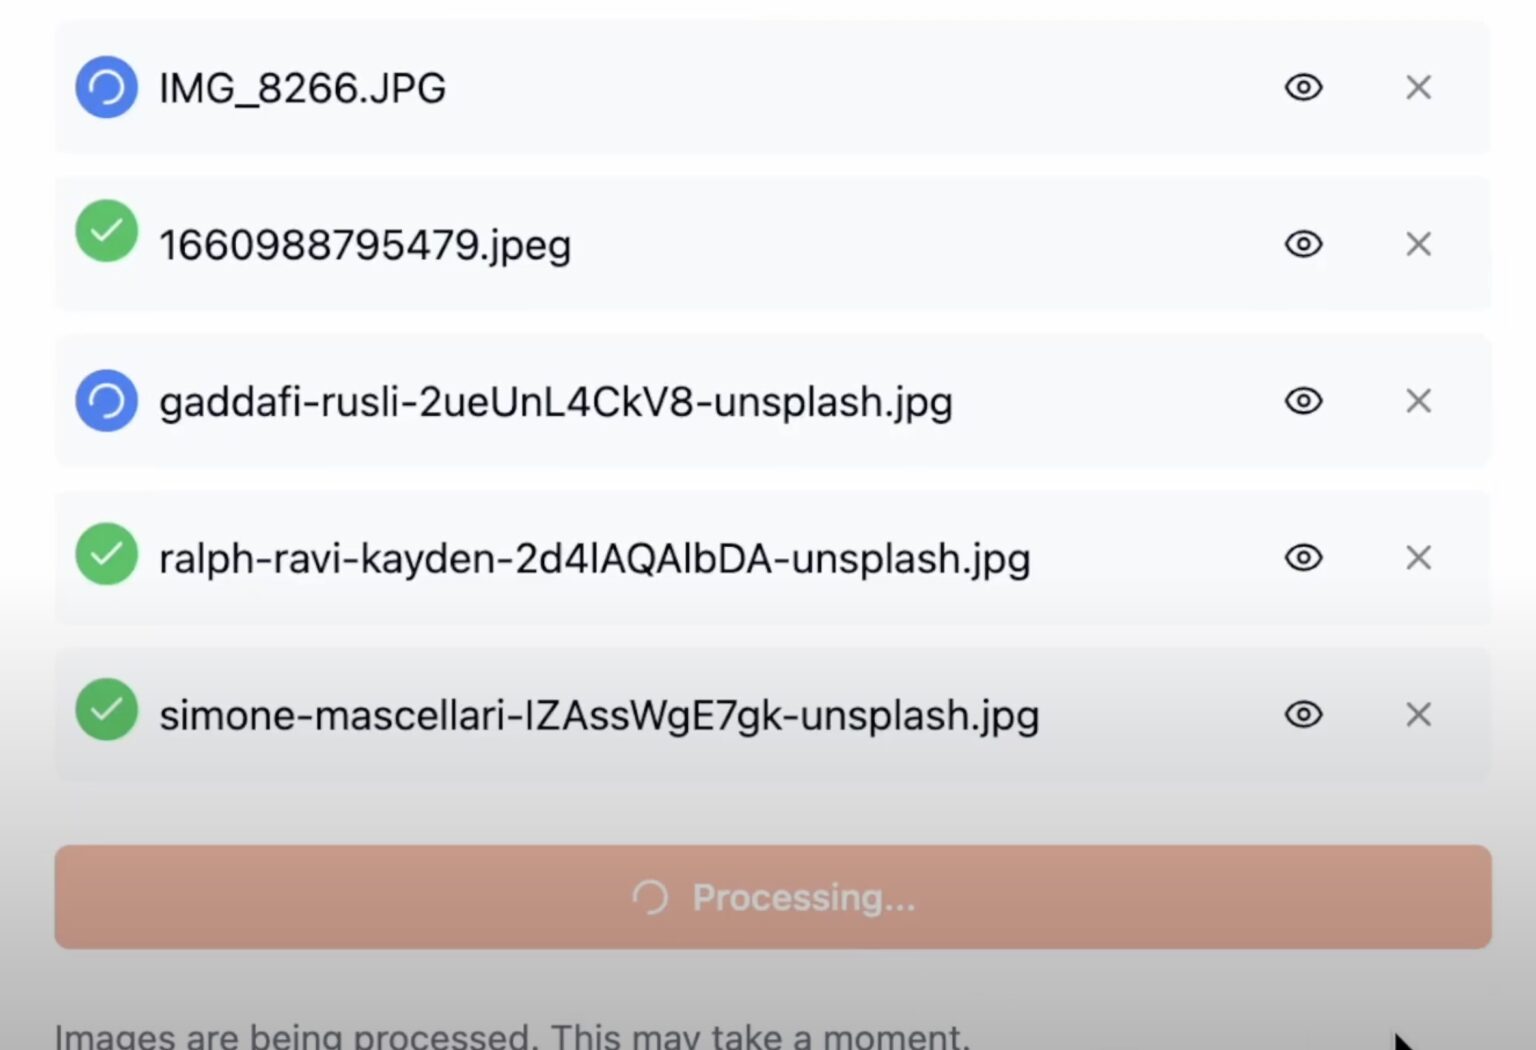Preview IMG_8266.JPG with the eye icon
The width and height of the screenshot is (1536, 1050).
[x=1303, y=88]
